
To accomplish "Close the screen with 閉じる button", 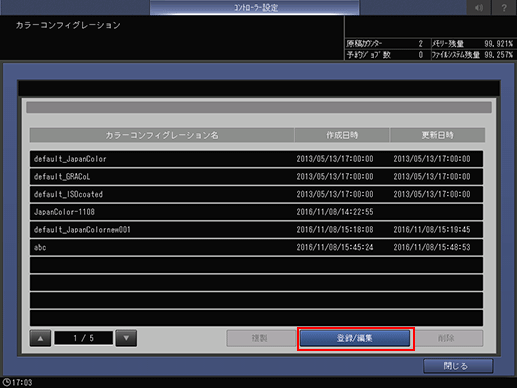I will (458, 366).
